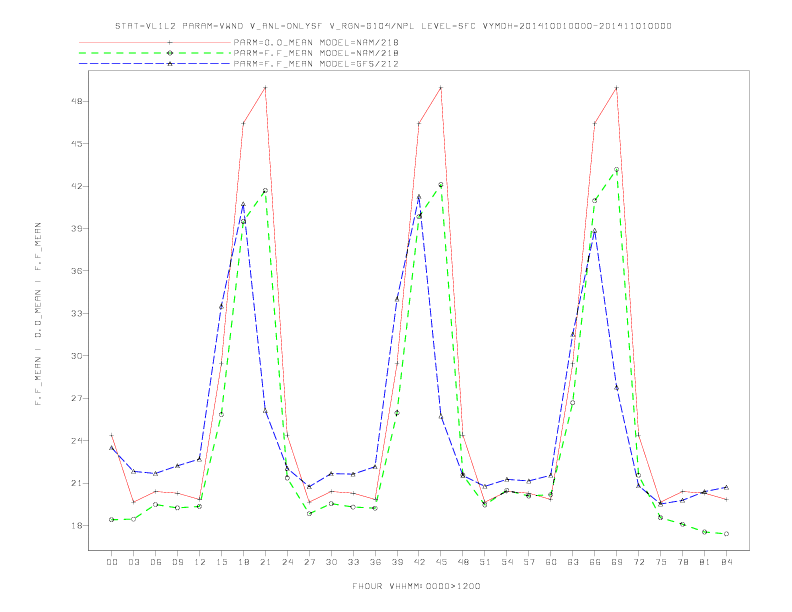Click y-axis tick value 33
Viewport: 792px width, 612px height.
[78, 313]
